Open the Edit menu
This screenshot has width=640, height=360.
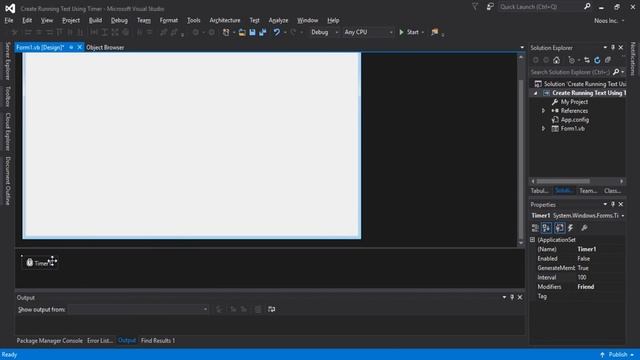(27, 20)
